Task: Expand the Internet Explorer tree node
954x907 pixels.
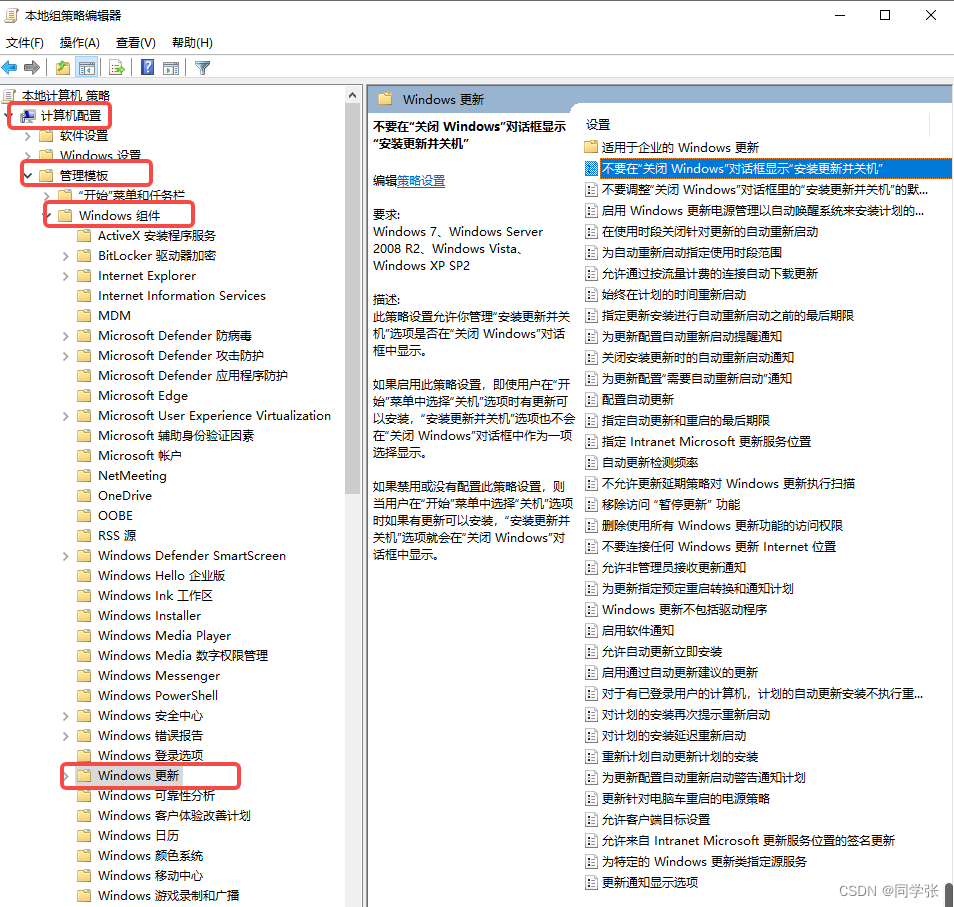Action: pyautogui.click(x=66, y=276)
